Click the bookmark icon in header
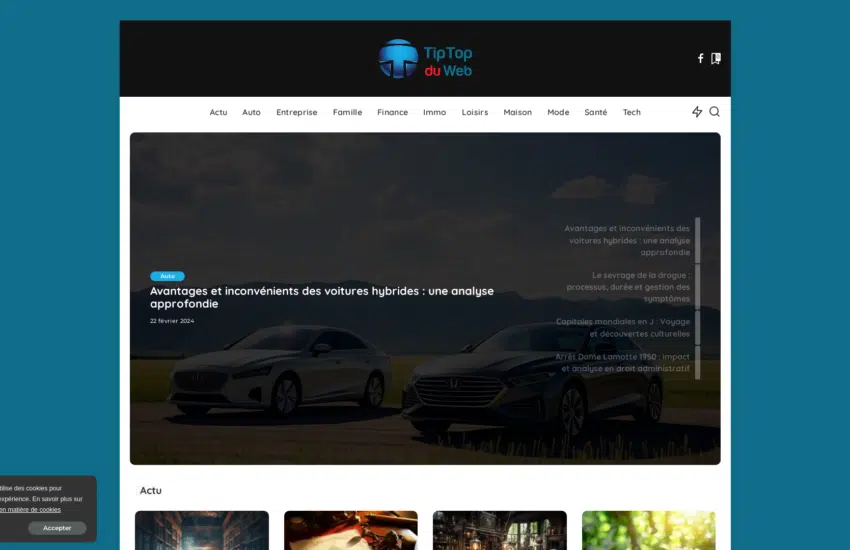This screenshot has height=550, width=850. coord(716,59)
